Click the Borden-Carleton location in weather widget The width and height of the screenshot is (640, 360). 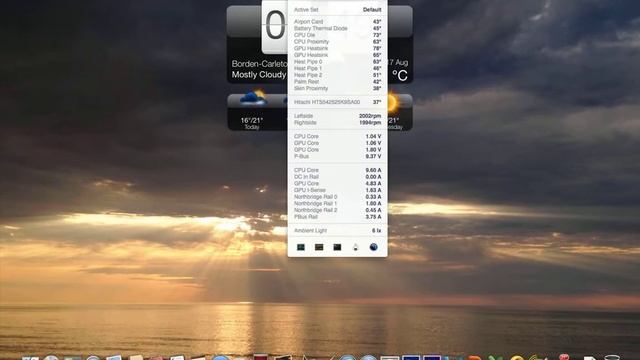point(259,64)
